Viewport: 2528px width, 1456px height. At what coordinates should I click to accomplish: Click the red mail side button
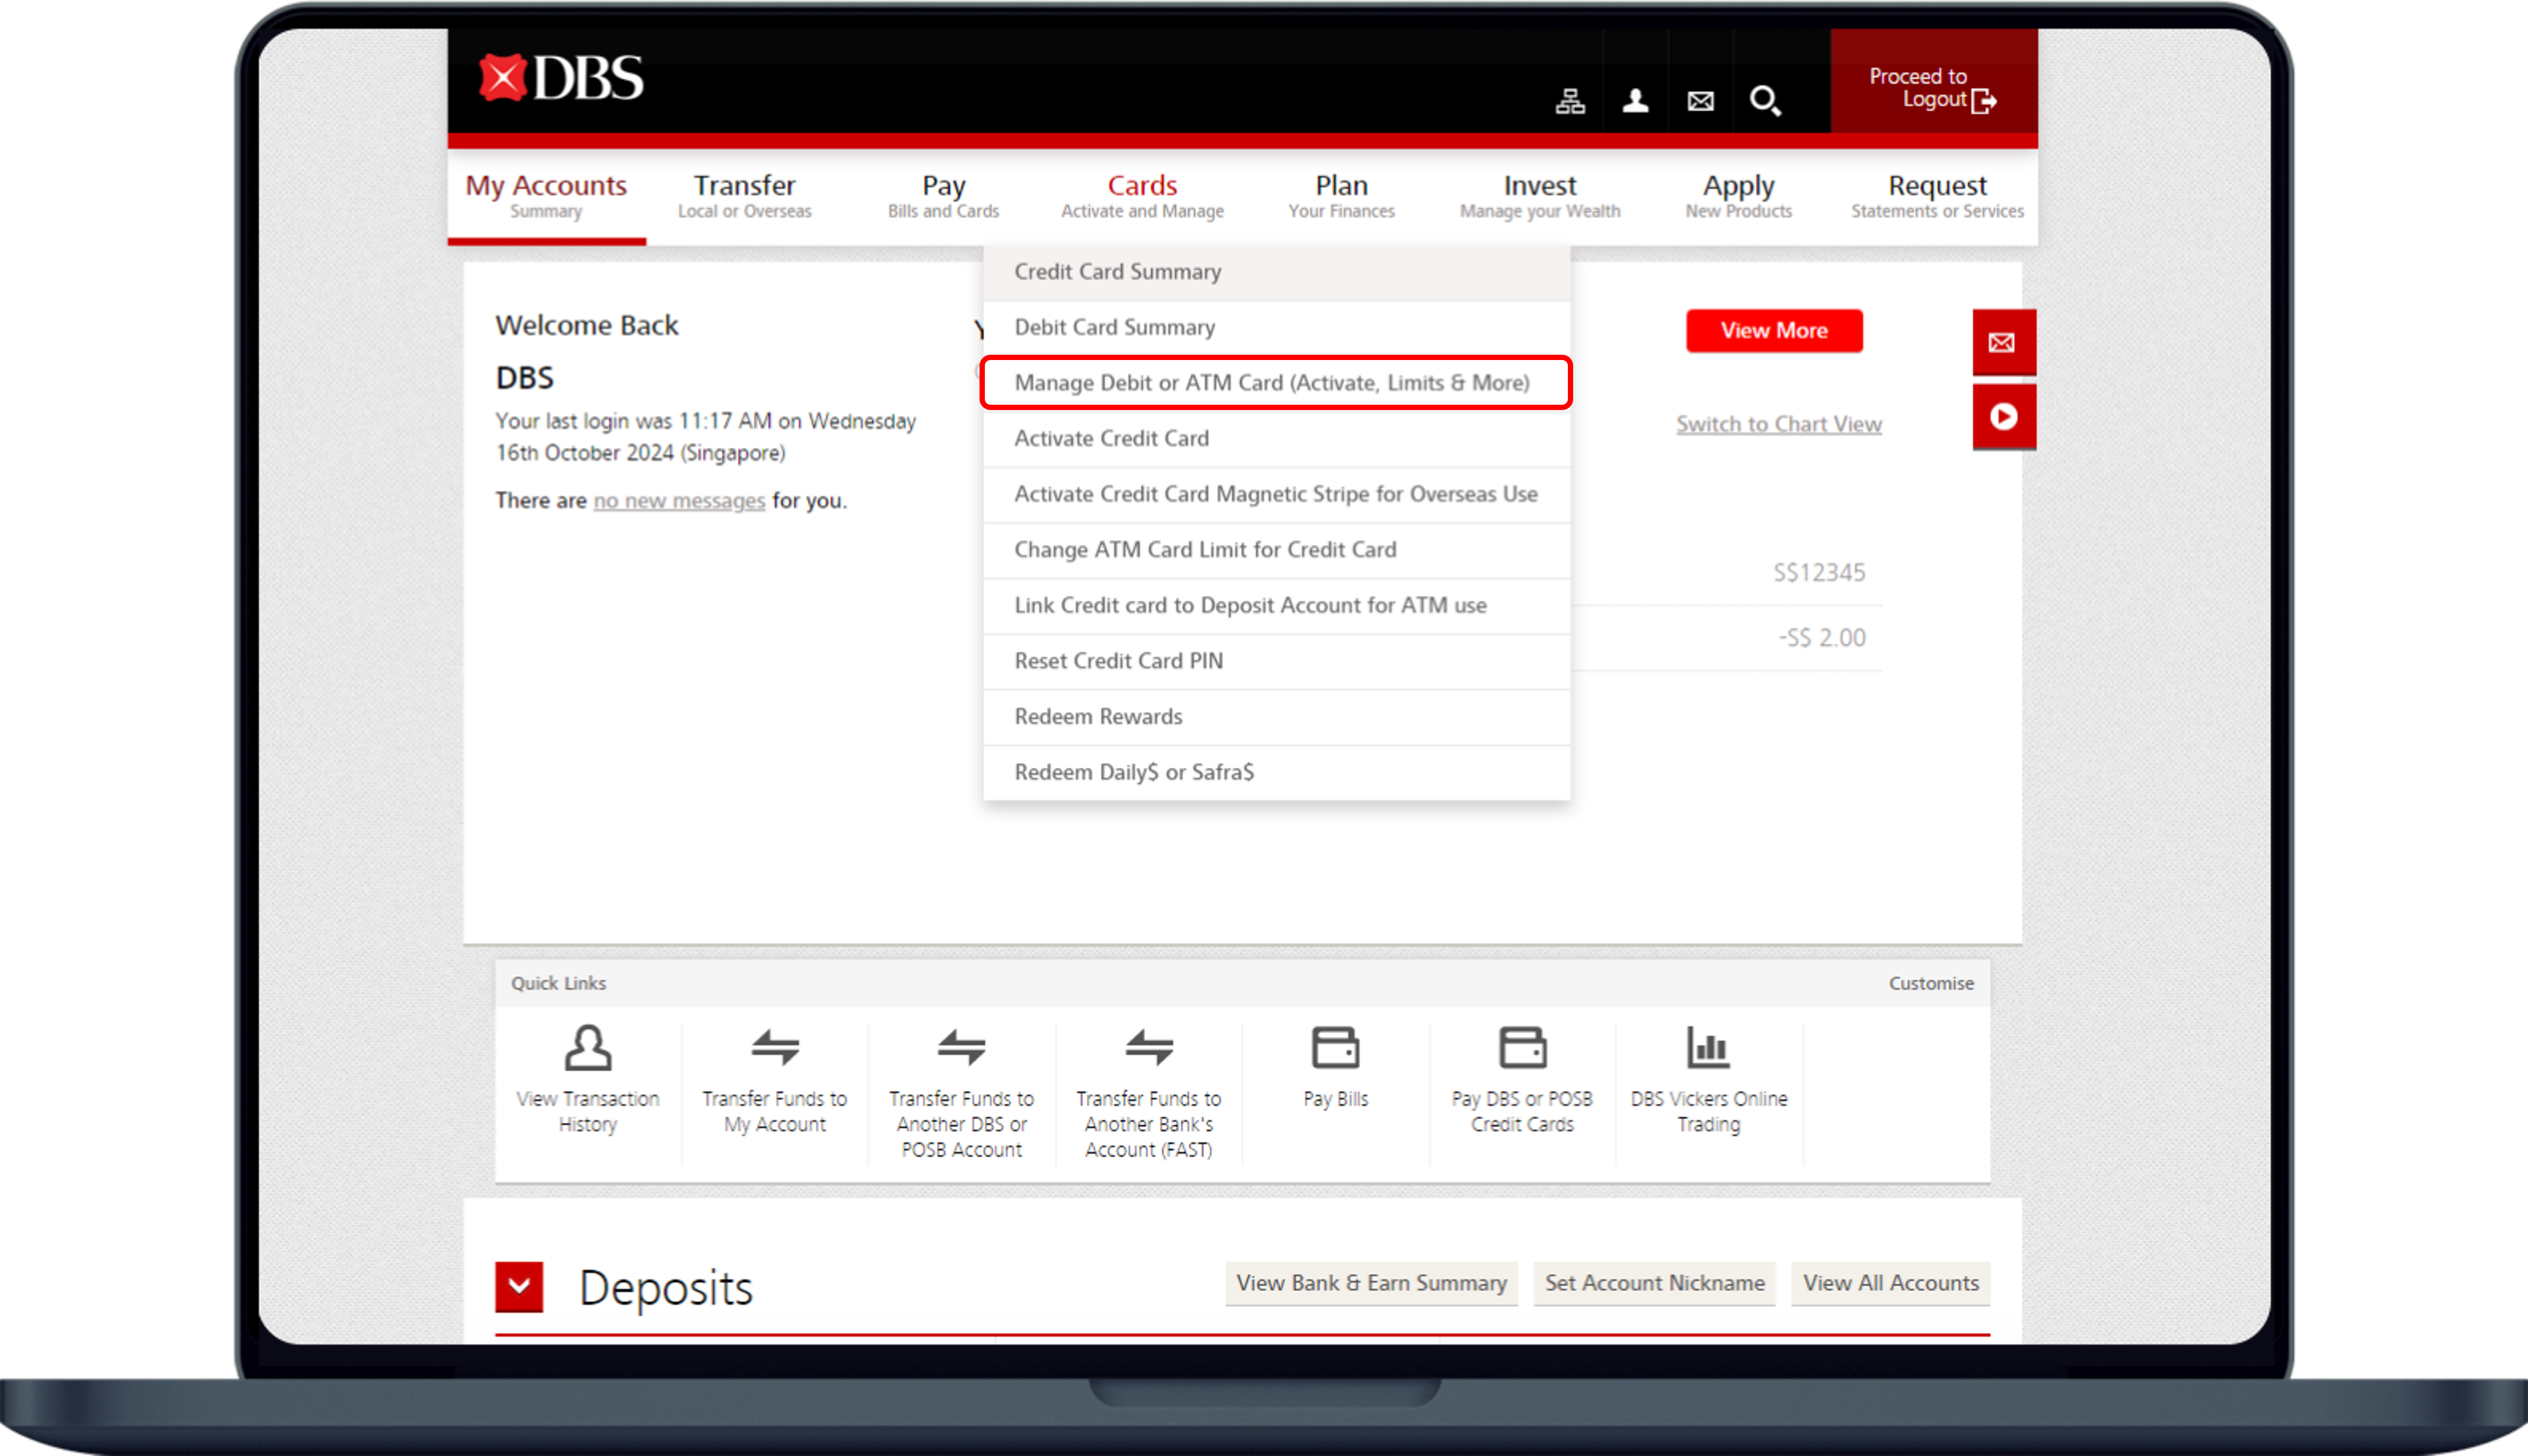click(2003, 343)
